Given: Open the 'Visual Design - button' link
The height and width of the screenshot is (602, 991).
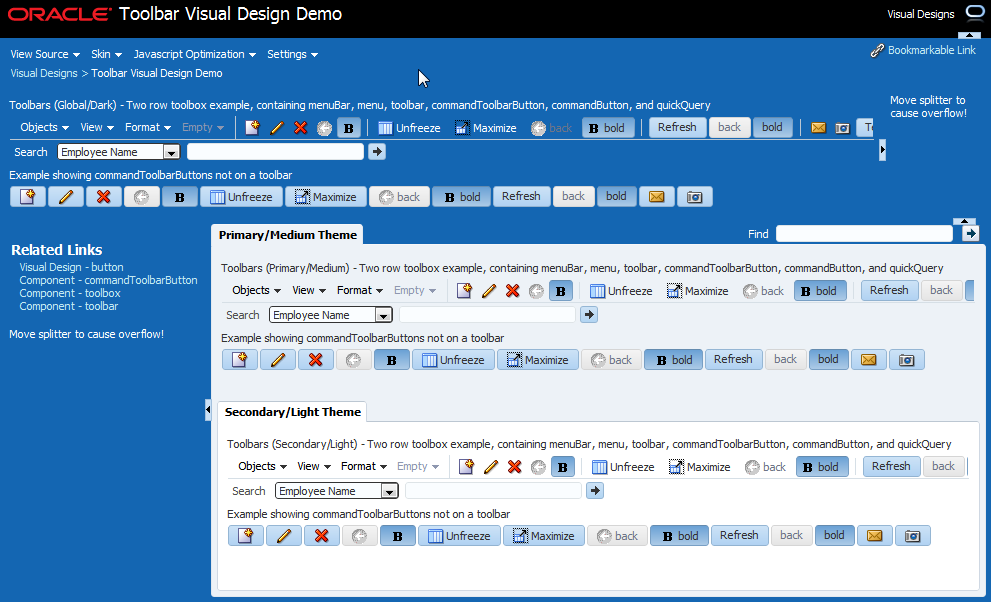Looking at the screenshot, I should click(x=71, y=267).
